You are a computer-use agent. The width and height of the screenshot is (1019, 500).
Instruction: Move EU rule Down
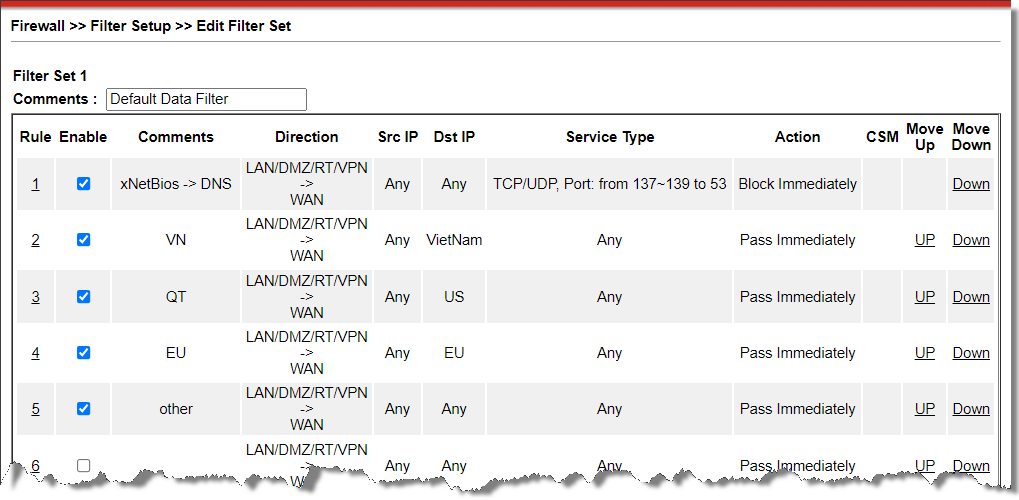click(x=970, y=353)
